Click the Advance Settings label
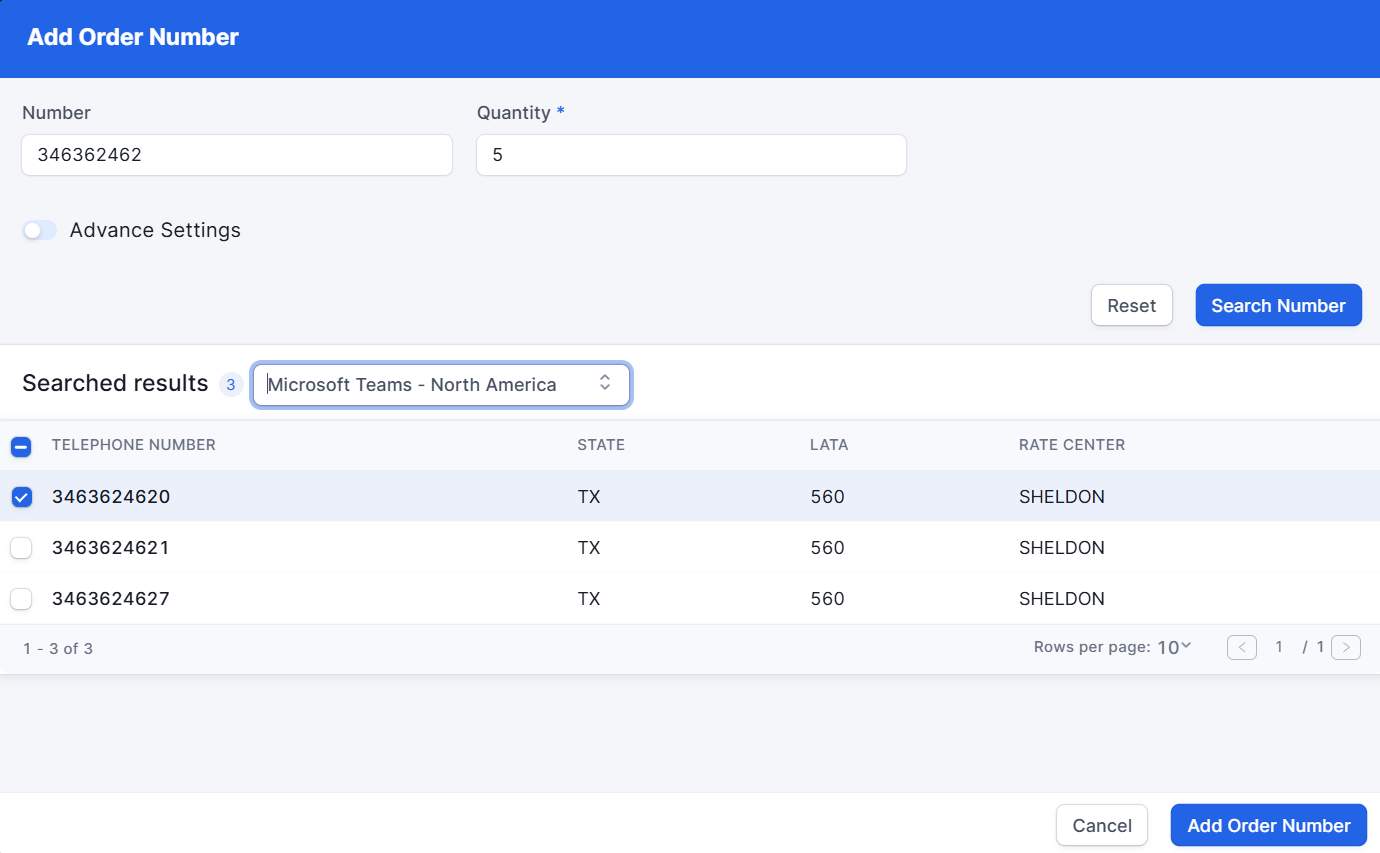 (x=155, y=230)
